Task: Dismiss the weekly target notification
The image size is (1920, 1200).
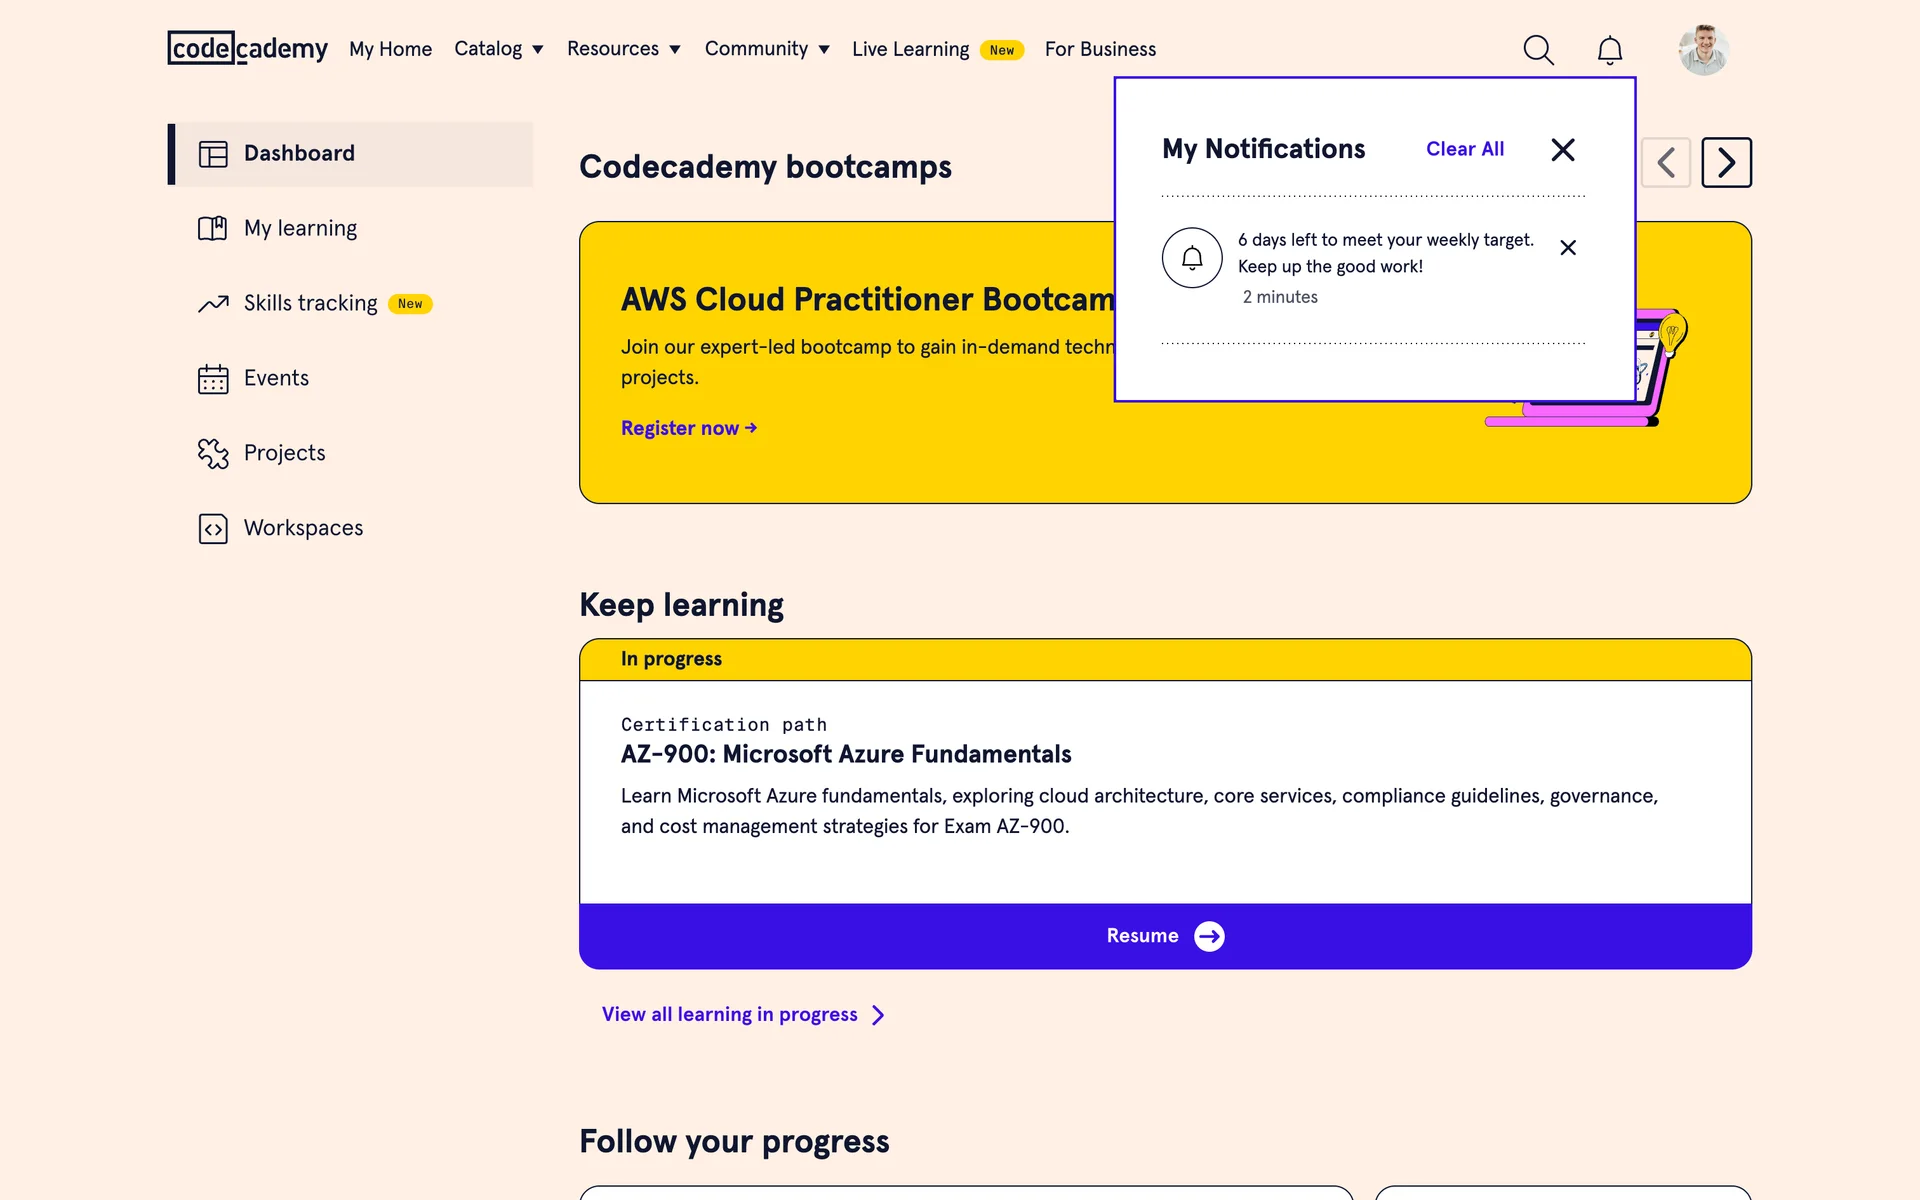Action: pos(1567,248)
